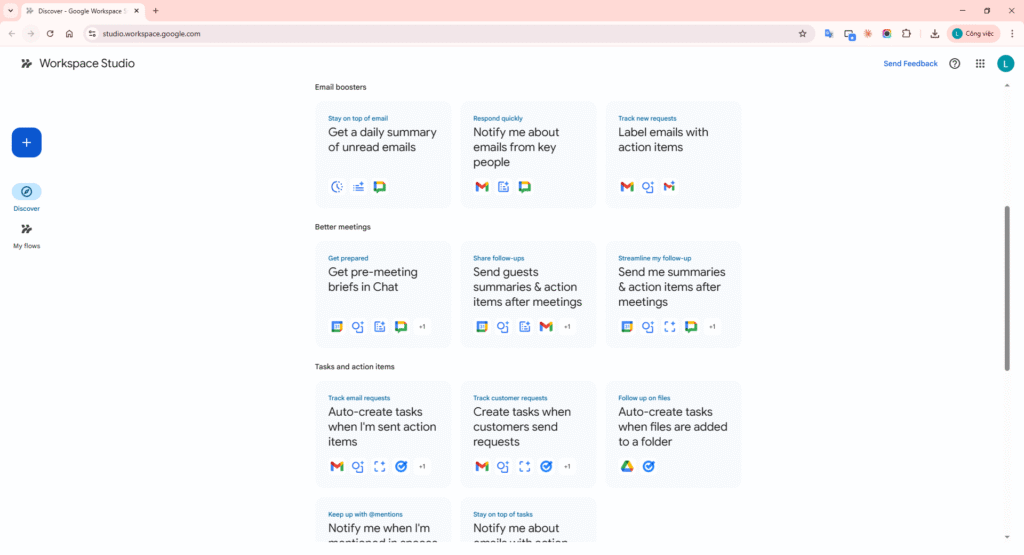Click the blue create new flow button
This screenshot has width=1024, height=555.
(x=26, y=143)
